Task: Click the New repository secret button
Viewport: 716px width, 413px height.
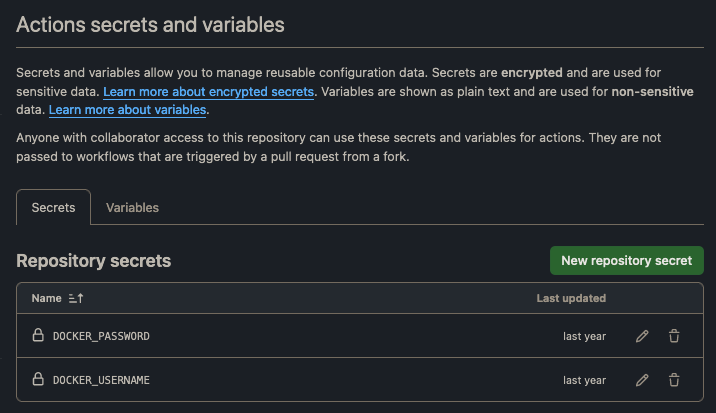Action: tap(626, 261)
